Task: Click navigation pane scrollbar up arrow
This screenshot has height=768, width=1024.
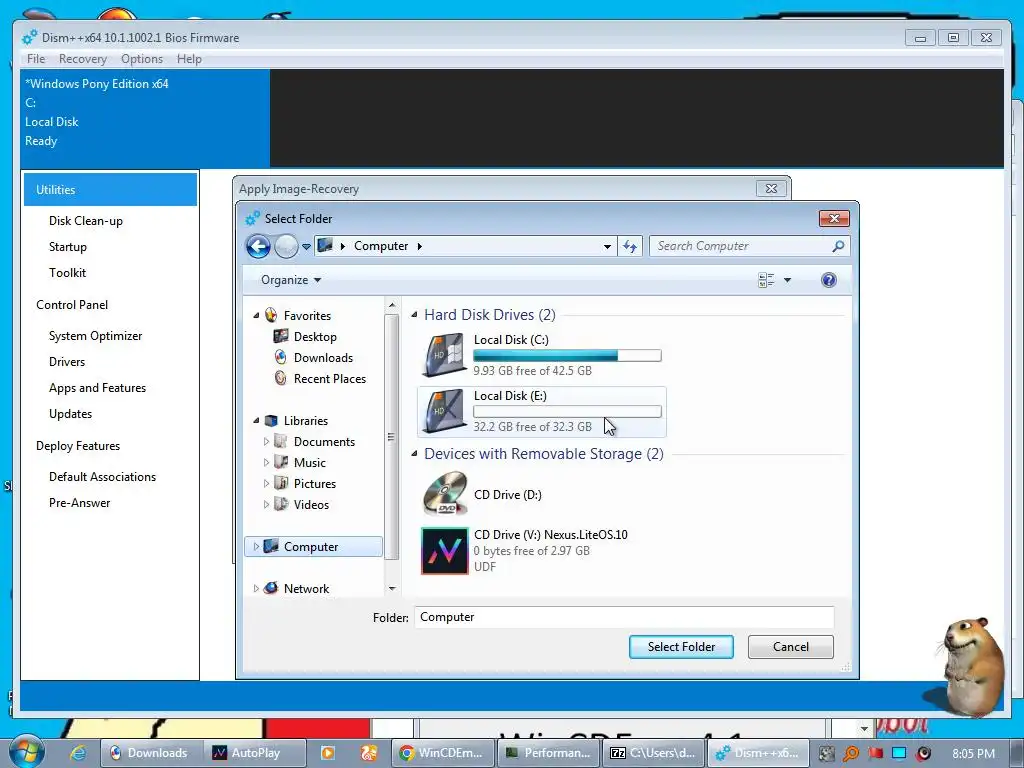Action: 392,305
